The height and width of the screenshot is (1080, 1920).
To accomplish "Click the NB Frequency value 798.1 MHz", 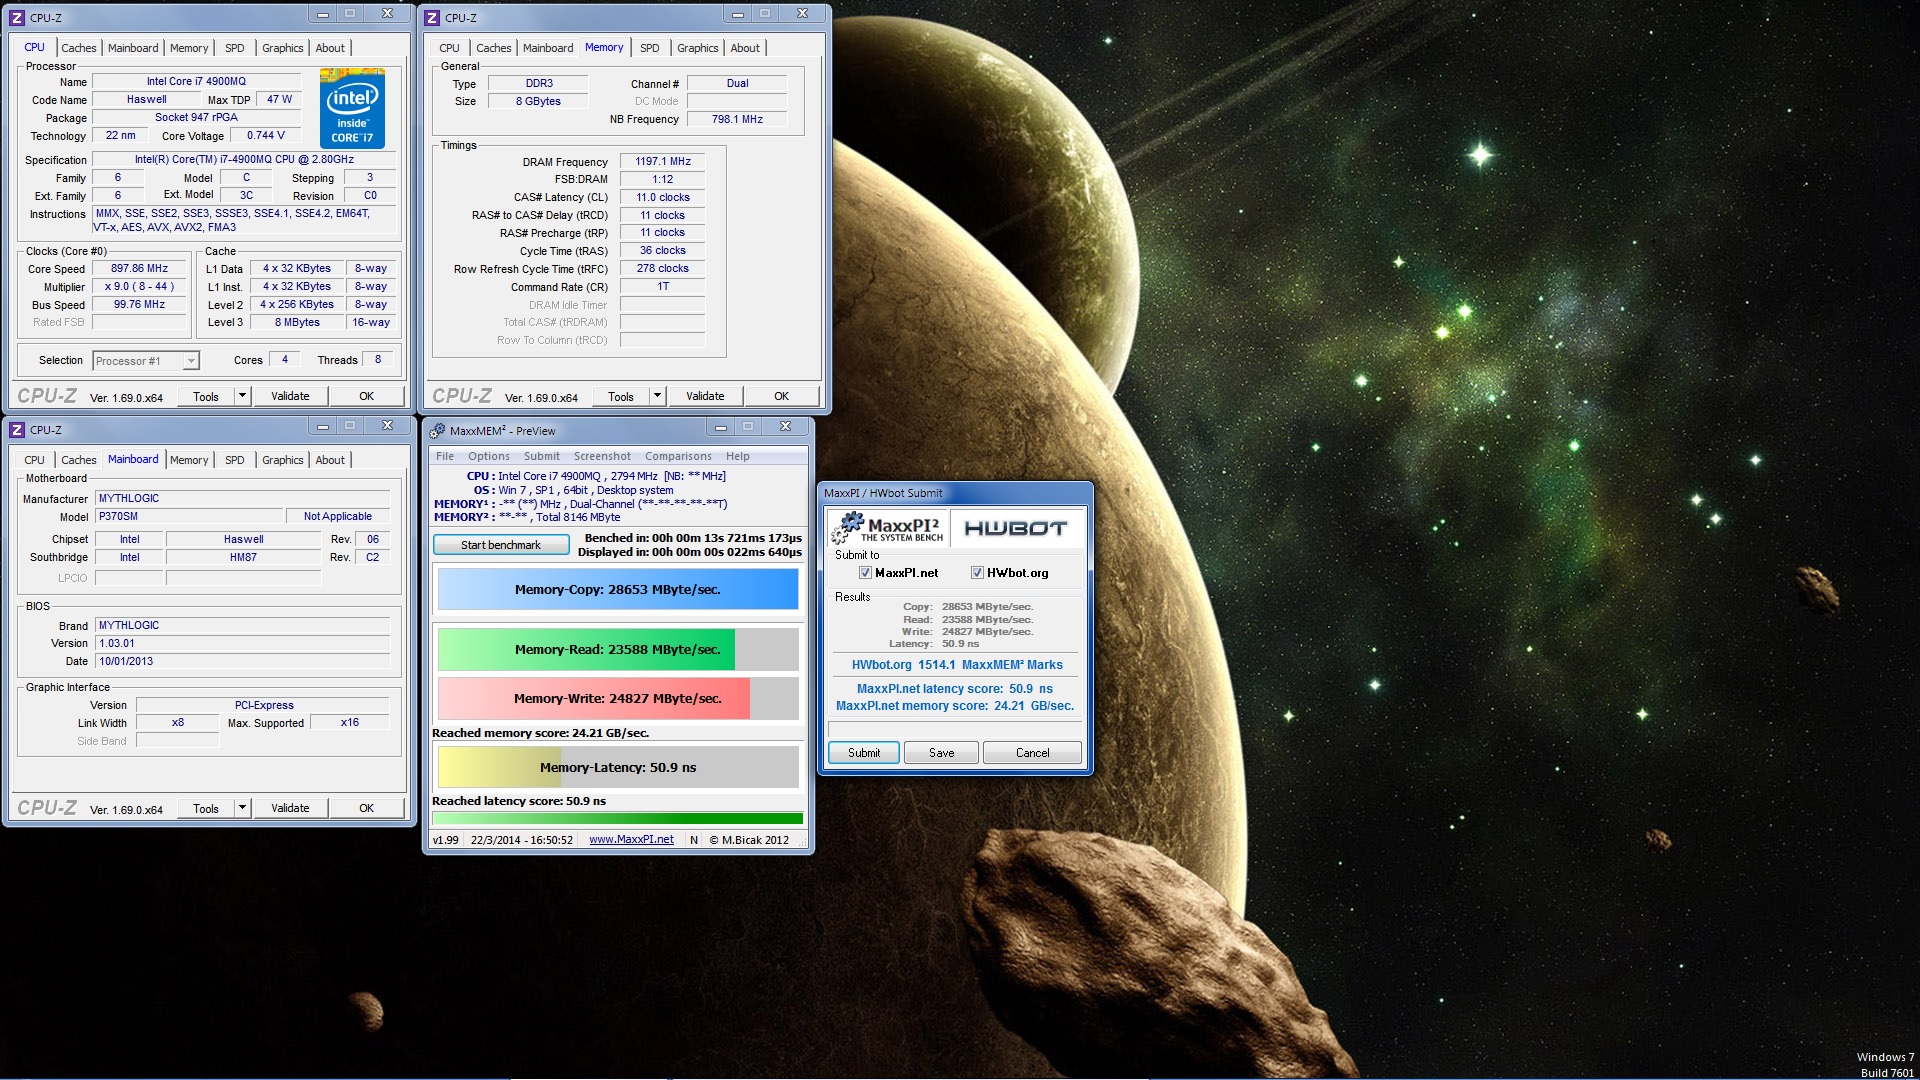I will pos(737,119).
